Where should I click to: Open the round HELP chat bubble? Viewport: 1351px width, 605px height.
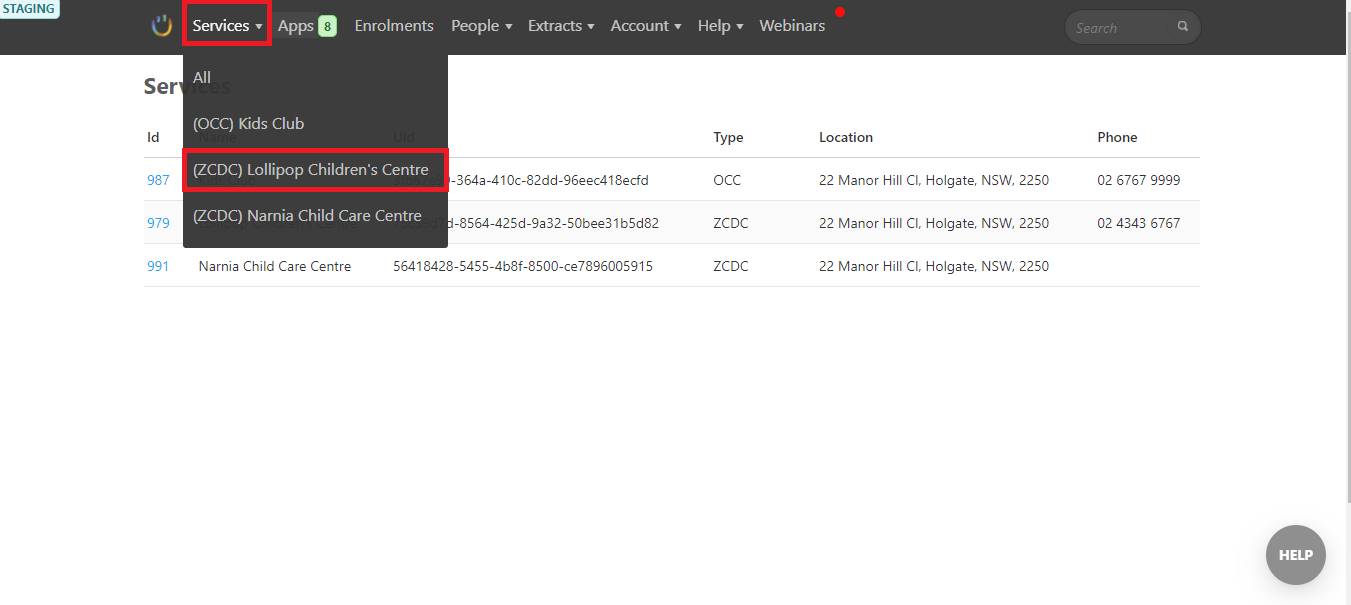click(x=1295, y=555)
